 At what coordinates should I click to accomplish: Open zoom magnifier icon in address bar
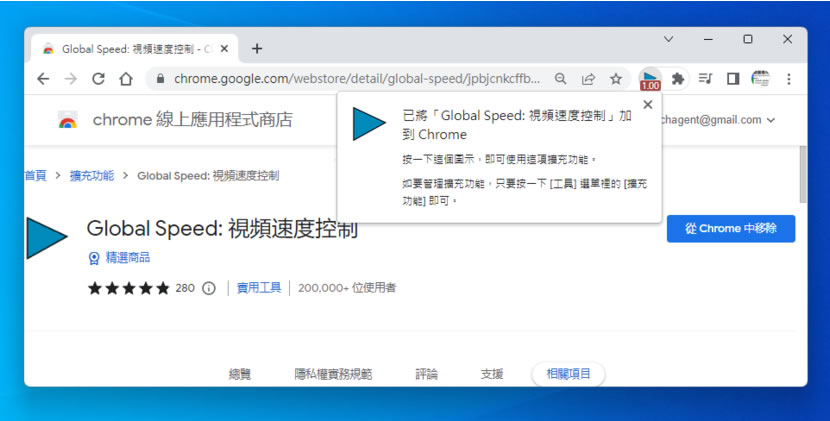point(560,79)
